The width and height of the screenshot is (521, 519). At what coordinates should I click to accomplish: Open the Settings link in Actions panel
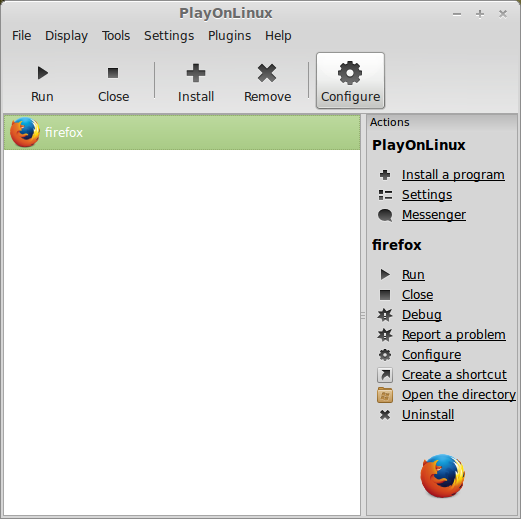click(x=427, y=195)
